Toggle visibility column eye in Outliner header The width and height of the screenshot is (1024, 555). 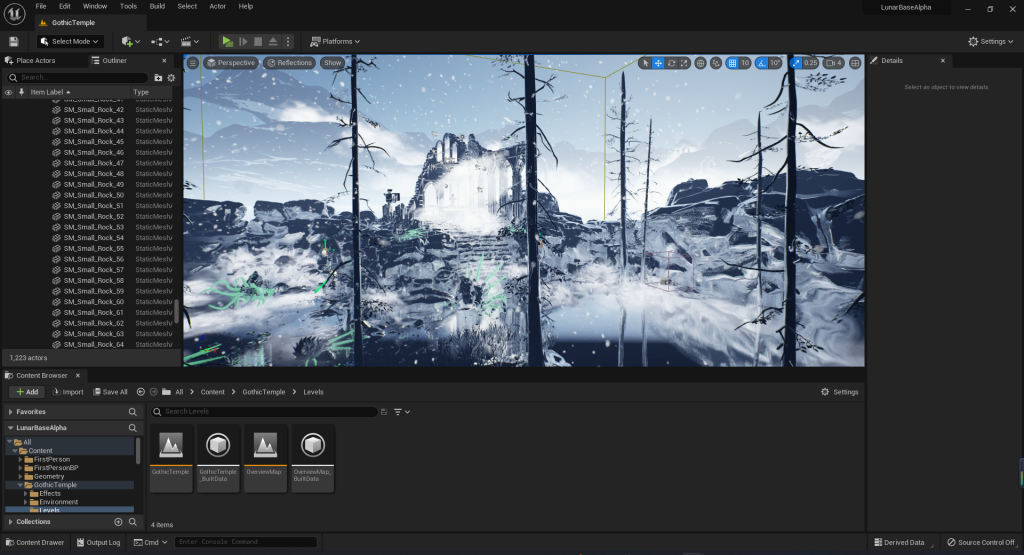click(8, 92)
